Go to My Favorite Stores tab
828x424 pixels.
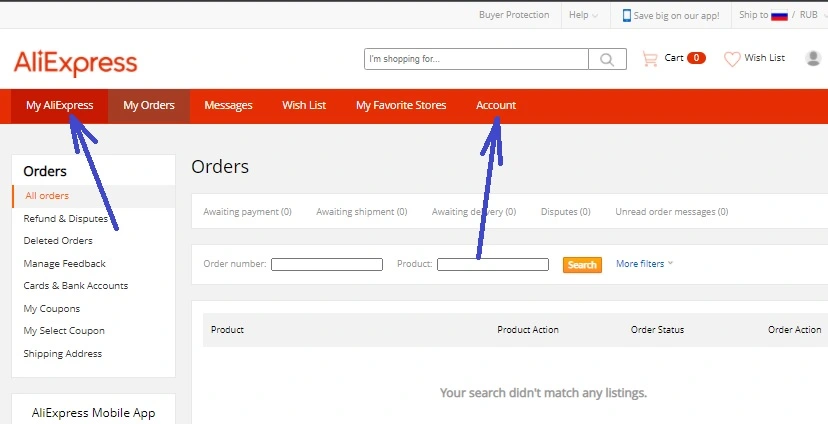pyautogui.click(x=401, y=106)
